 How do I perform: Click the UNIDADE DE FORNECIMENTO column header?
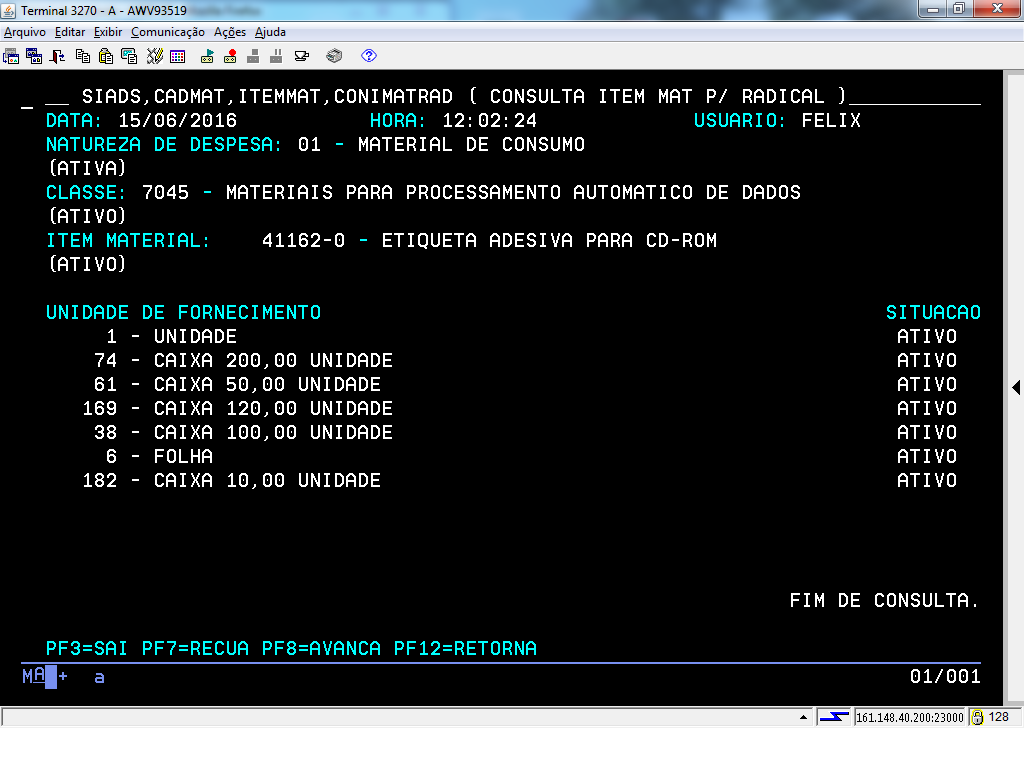click(x=184, y=312)
